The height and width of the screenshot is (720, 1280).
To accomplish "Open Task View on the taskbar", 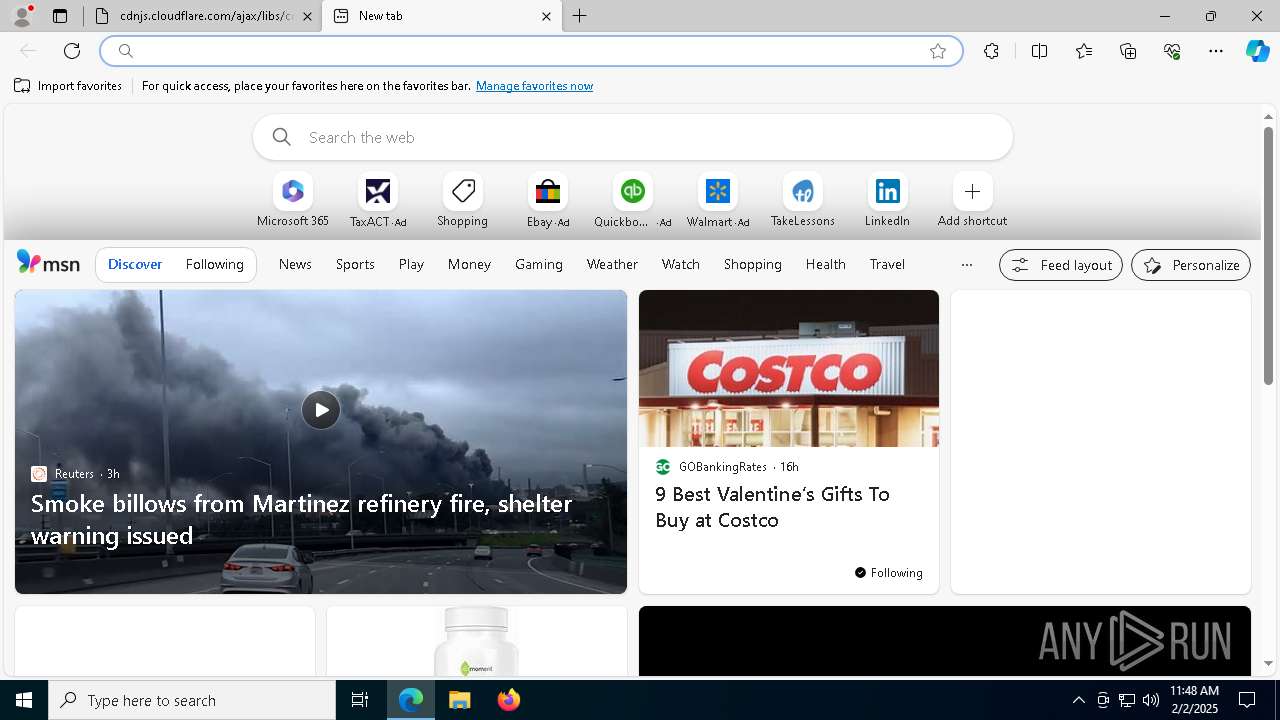I will coord(360,700).
